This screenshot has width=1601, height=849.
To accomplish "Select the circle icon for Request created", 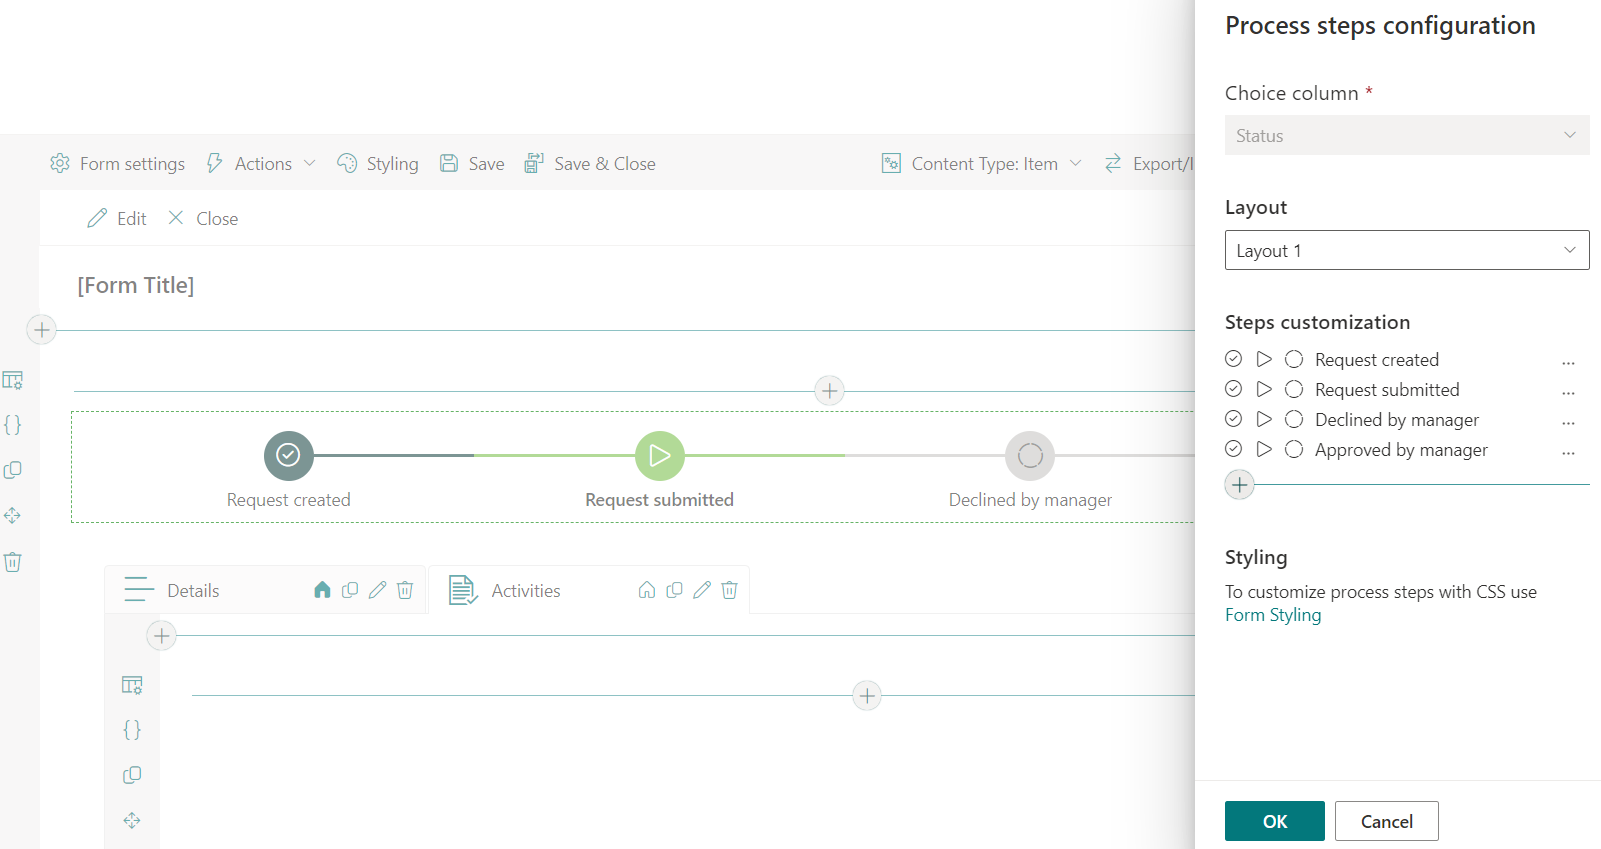I will tap(1293, 359).
